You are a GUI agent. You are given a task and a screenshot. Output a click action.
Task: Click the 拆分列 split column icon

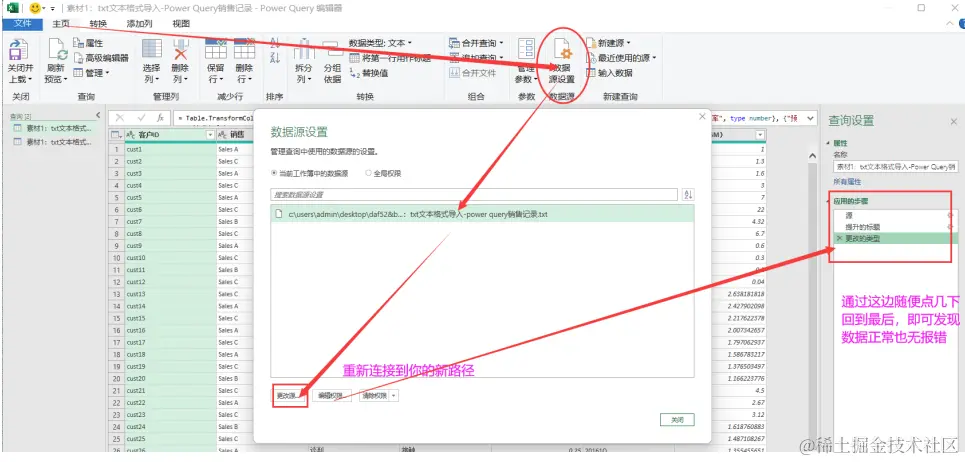(x=304, y=49)
